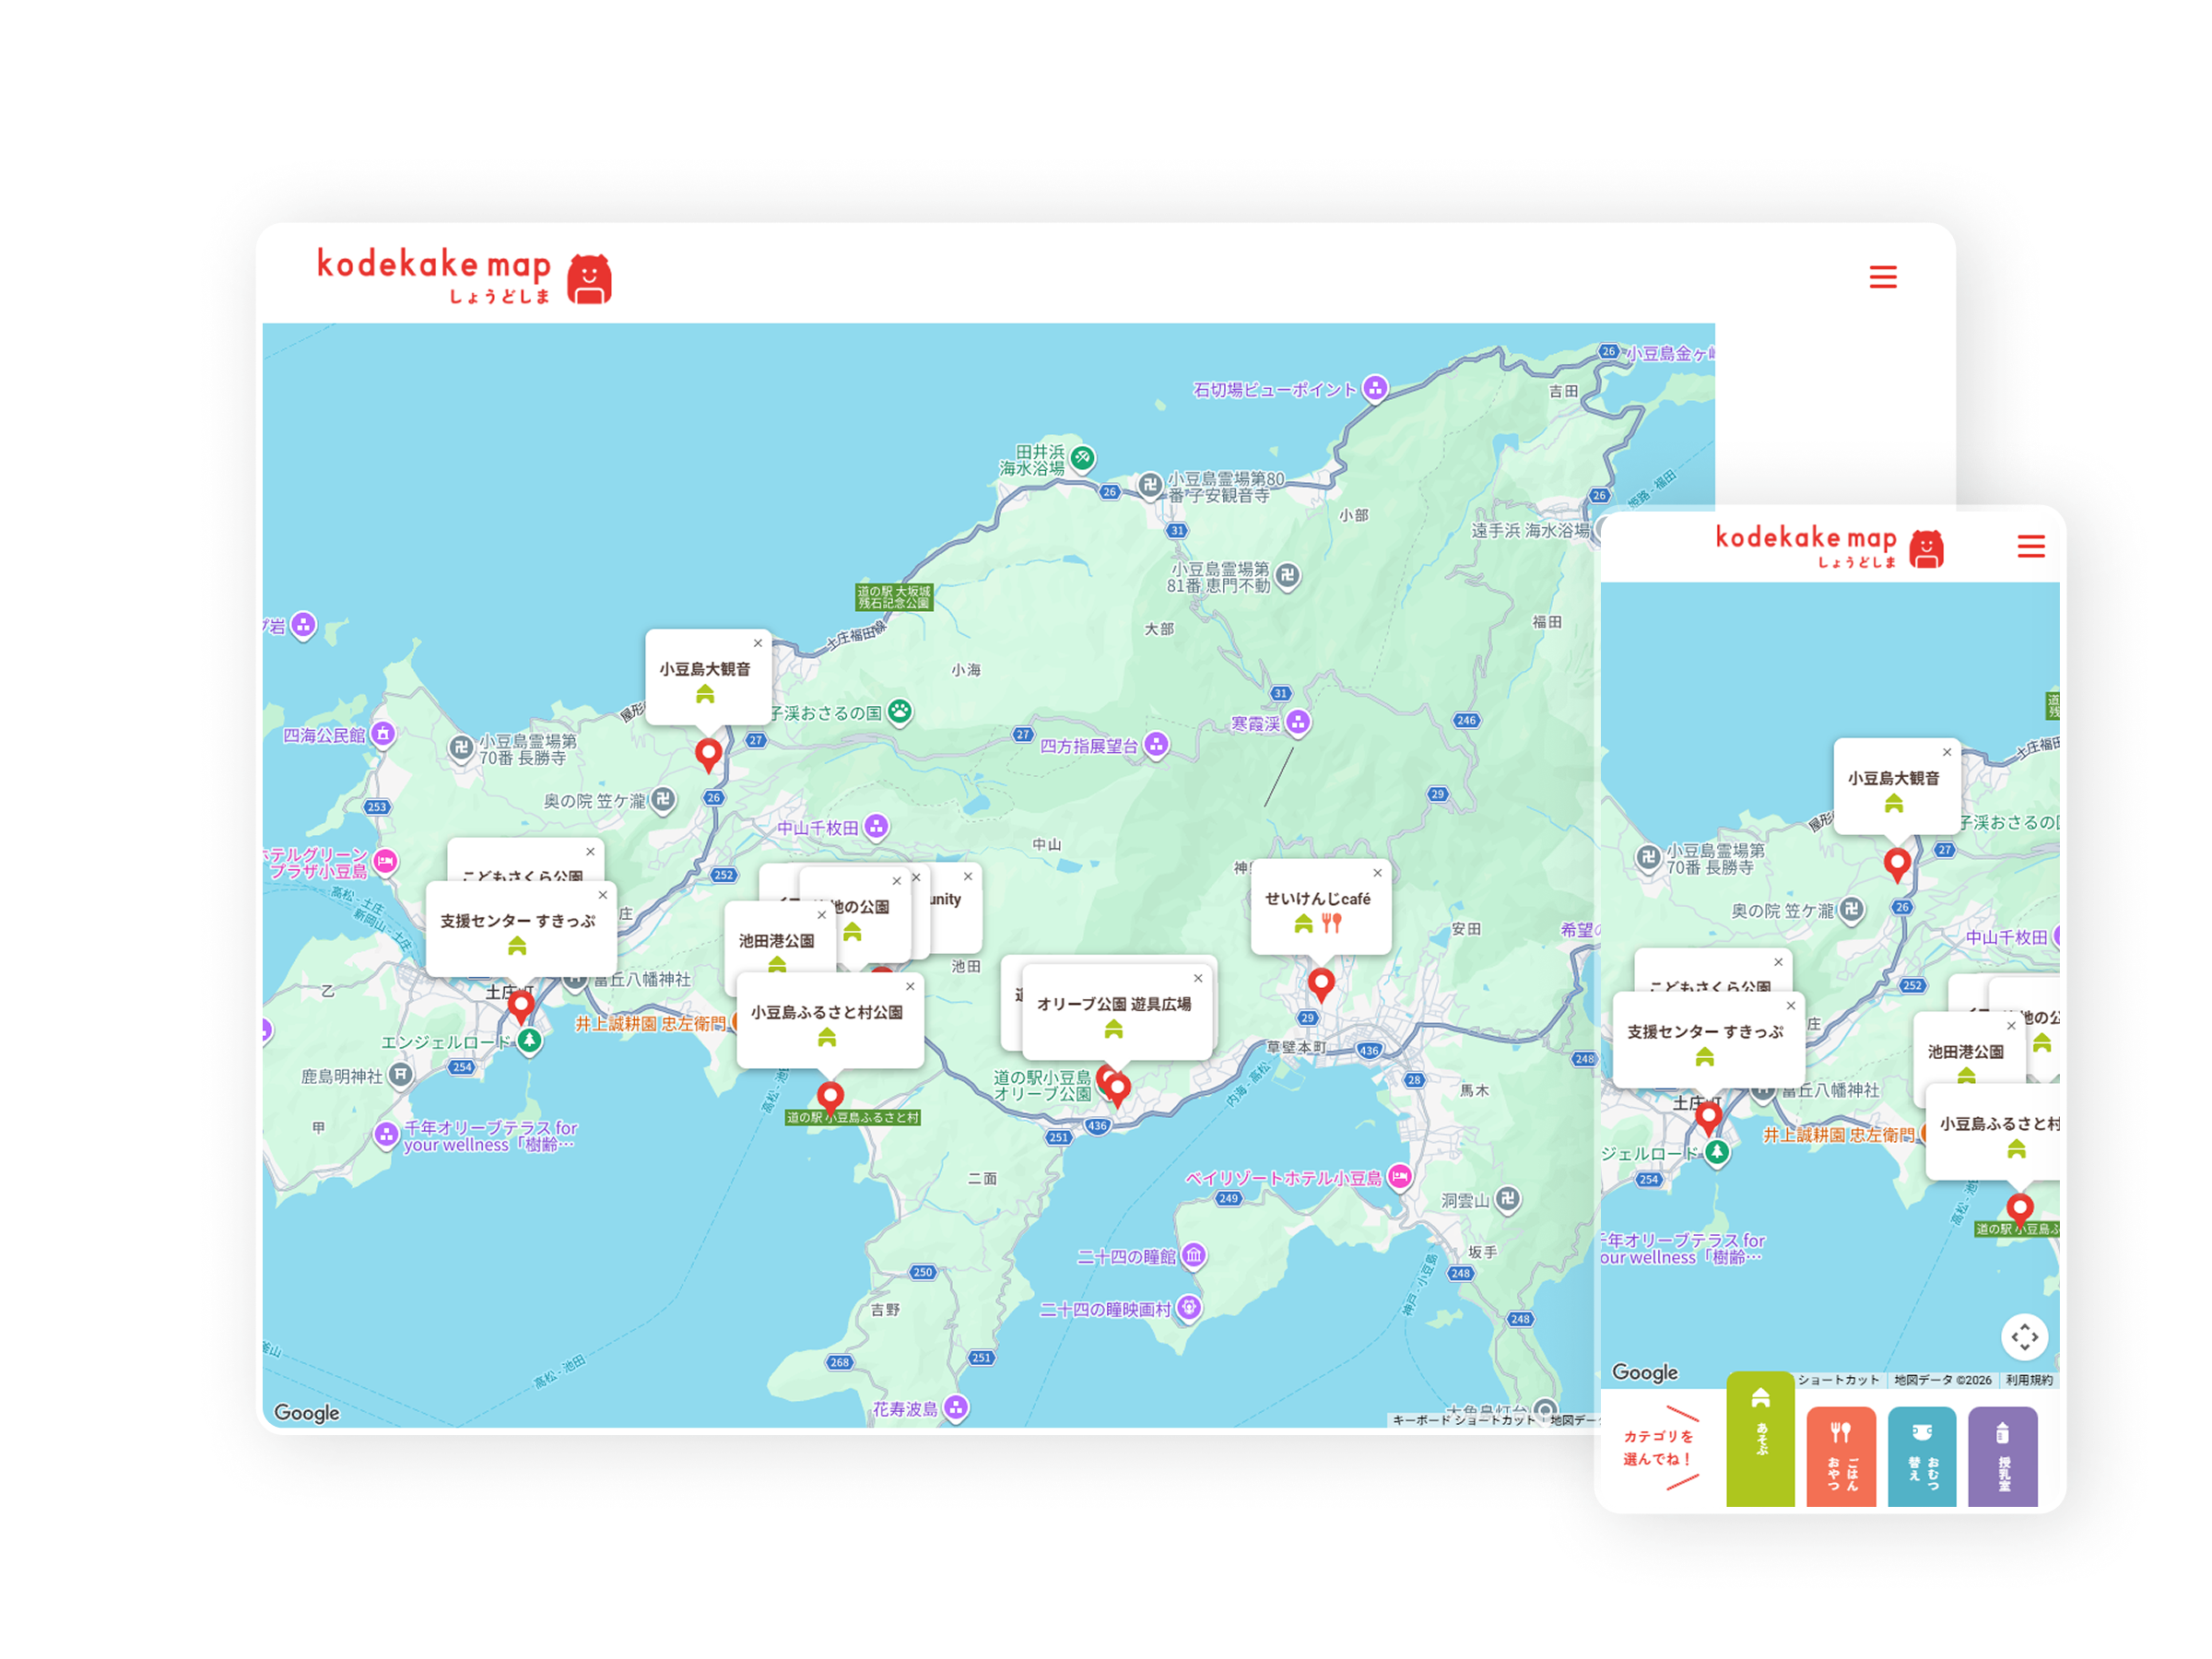Open the mobile view hamburger menu
Screen dimensions: 2212x1659
pyautogui.click(x=2031, y=546)
